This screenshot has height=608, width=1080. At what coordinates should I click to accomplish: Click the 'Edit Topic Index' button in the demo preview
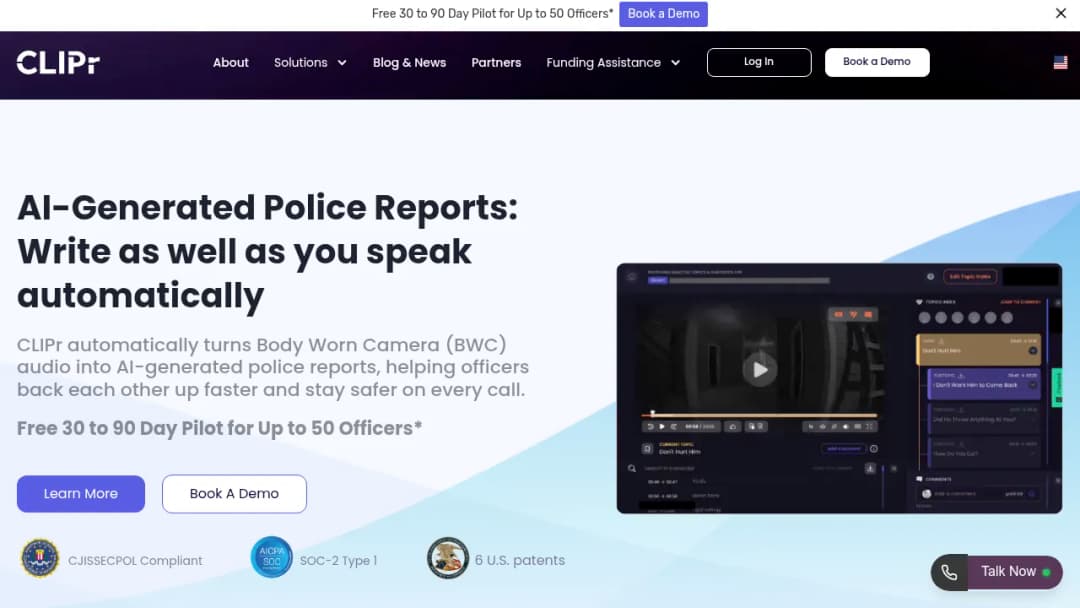tap(970, 277)
